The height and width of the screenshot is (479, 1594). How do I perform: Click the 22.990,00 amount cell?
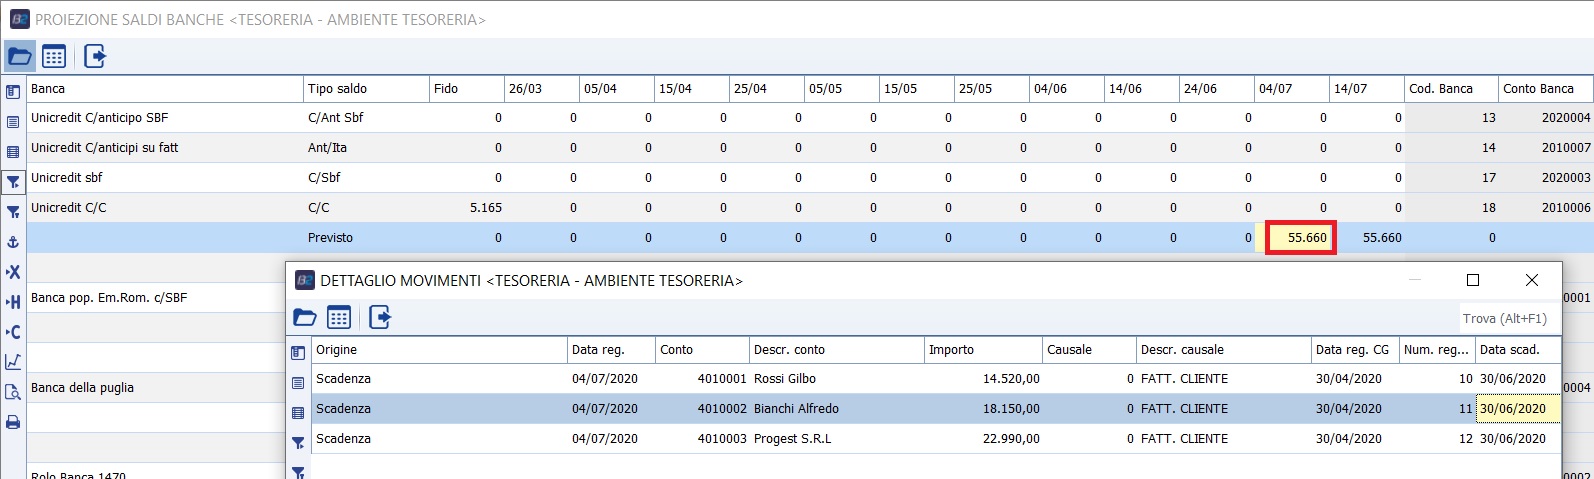click(x=983, y=439)
